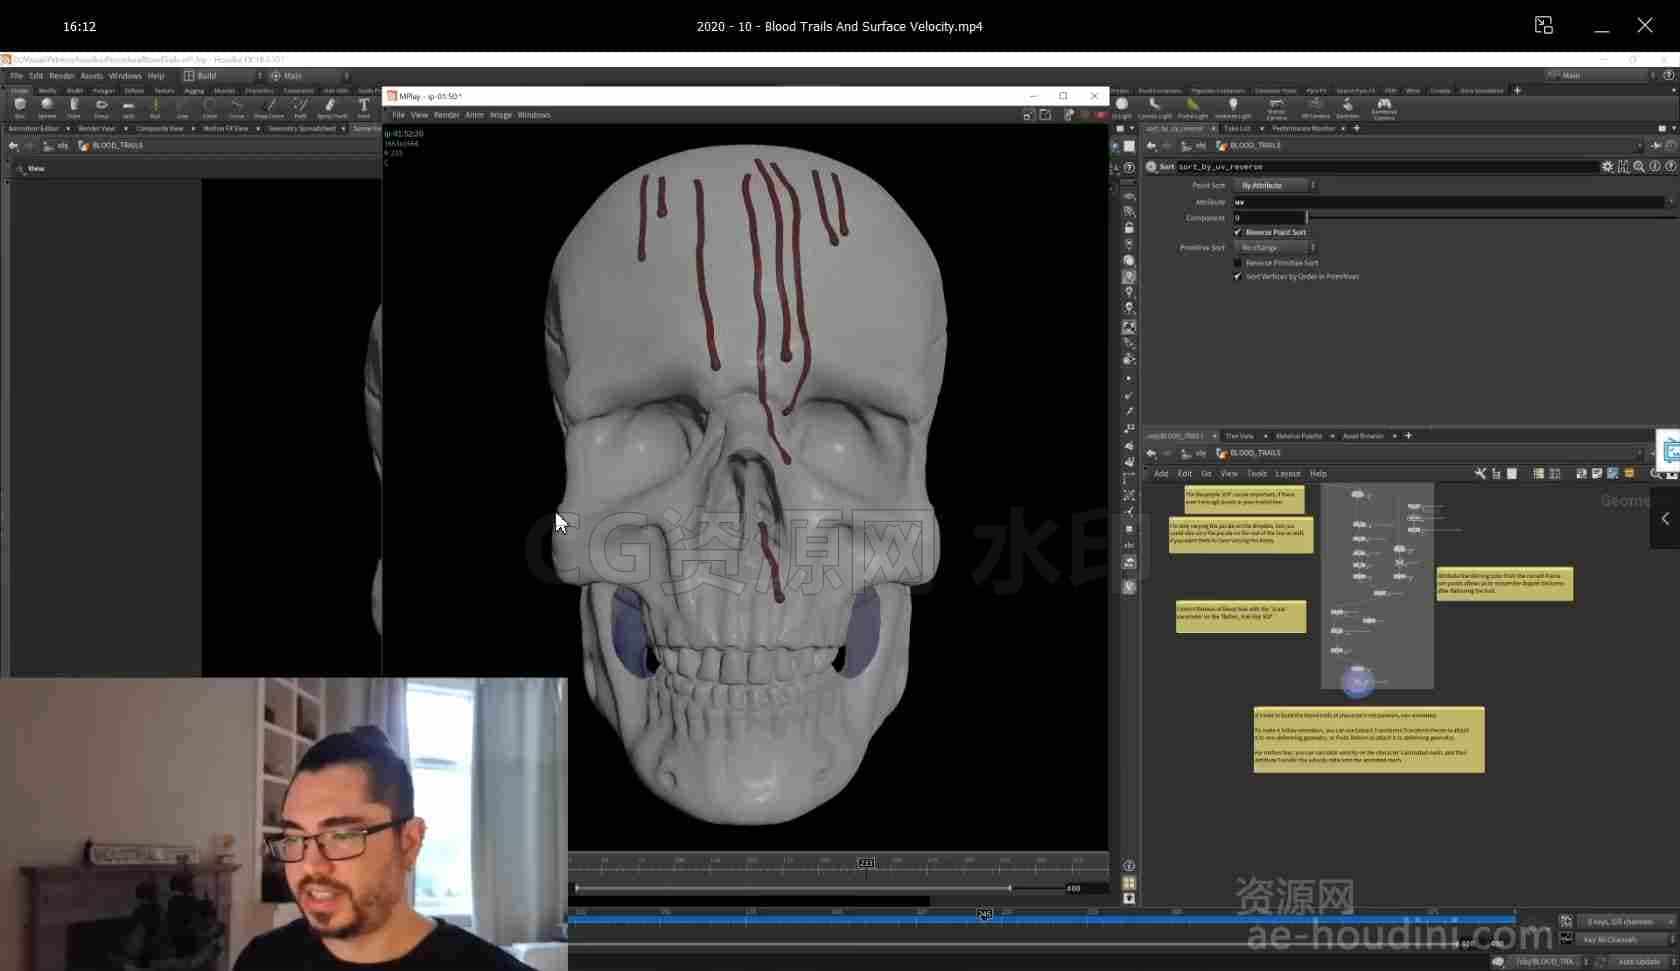1680x971 pixels.
Task: Open the Key All Channels dropdown
Action: [1626, 940]
